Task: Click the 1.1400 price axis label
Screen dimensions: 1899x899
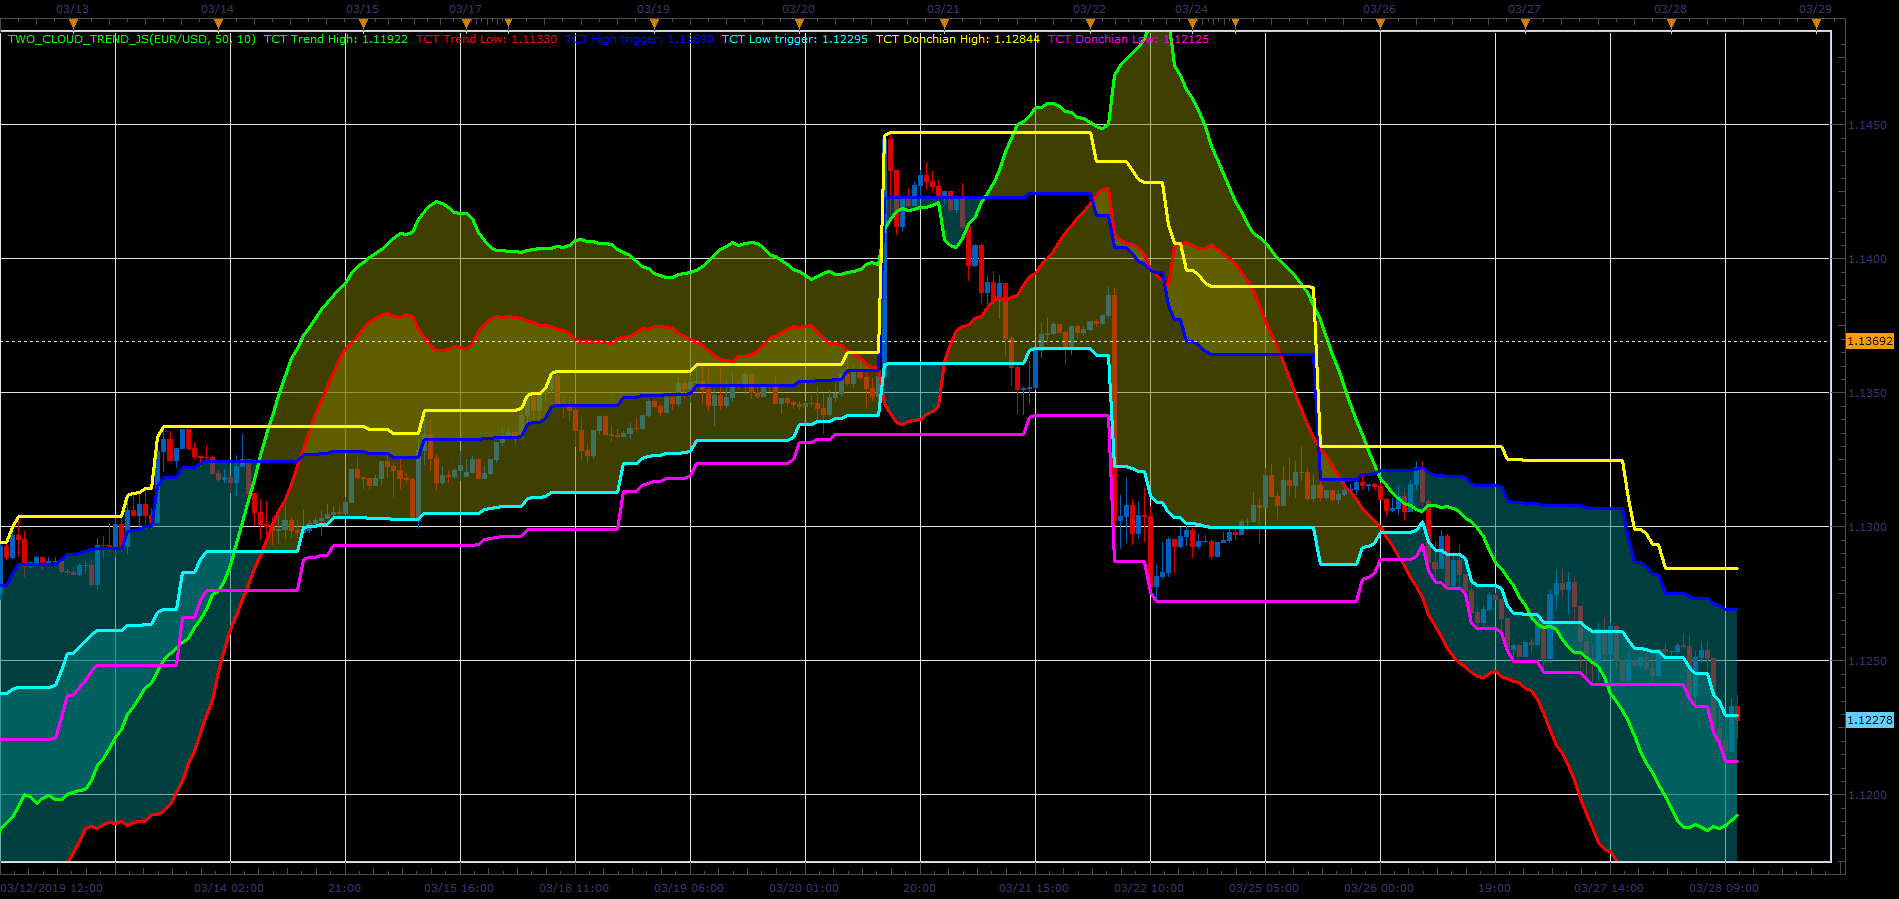Action: [x=1867, y=260]
